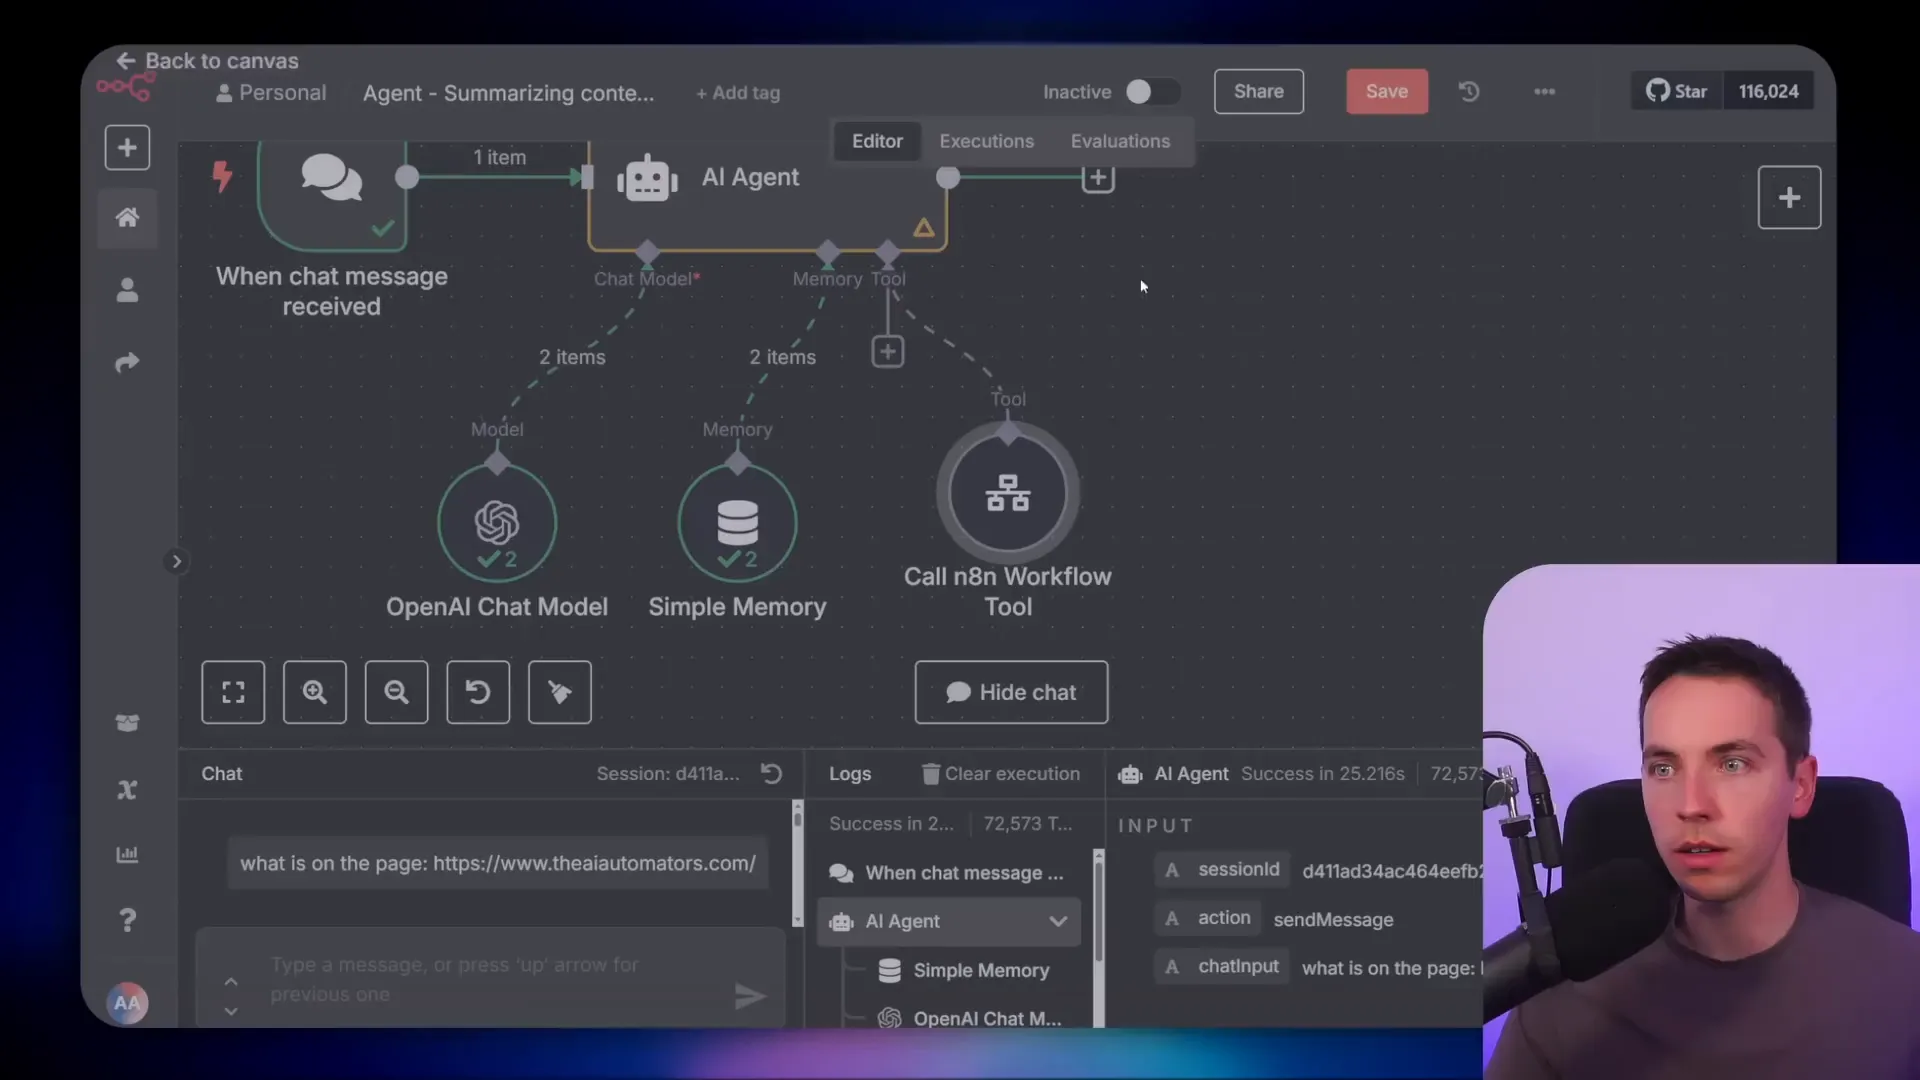Image resolution: width=1920 pixels, height=1080 pixels.
Task: Click the reset zoom button
Action: (x=478, y=692)
